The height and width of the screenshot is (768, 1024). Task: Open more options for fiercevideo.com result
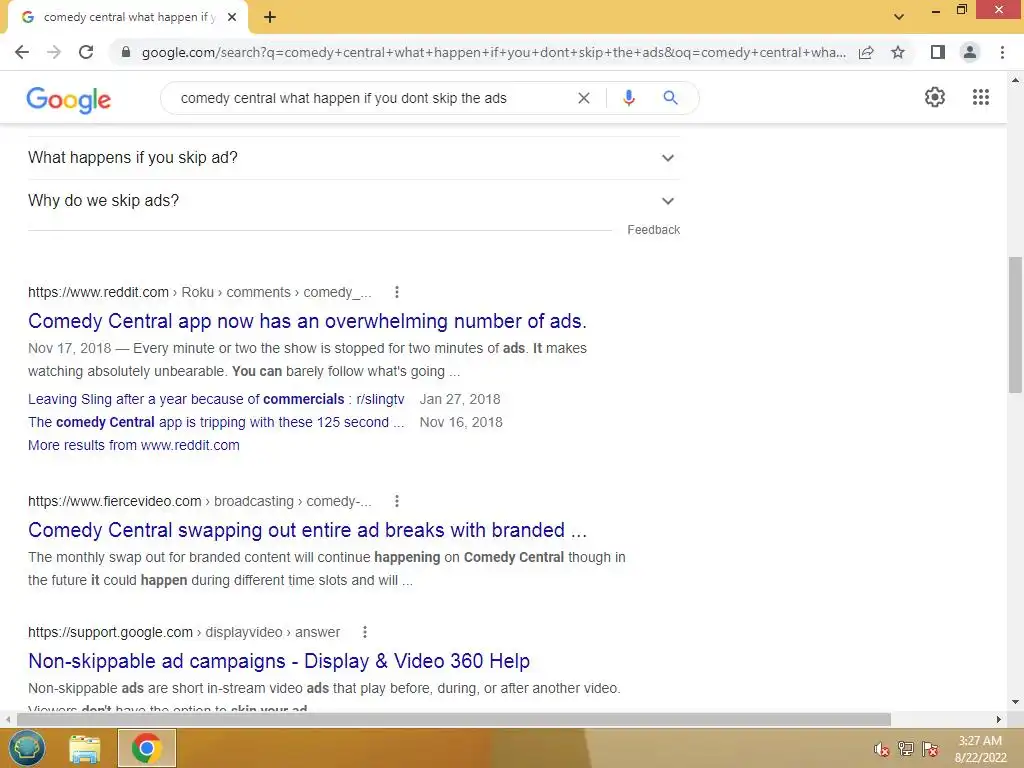(x=396, y=501)
